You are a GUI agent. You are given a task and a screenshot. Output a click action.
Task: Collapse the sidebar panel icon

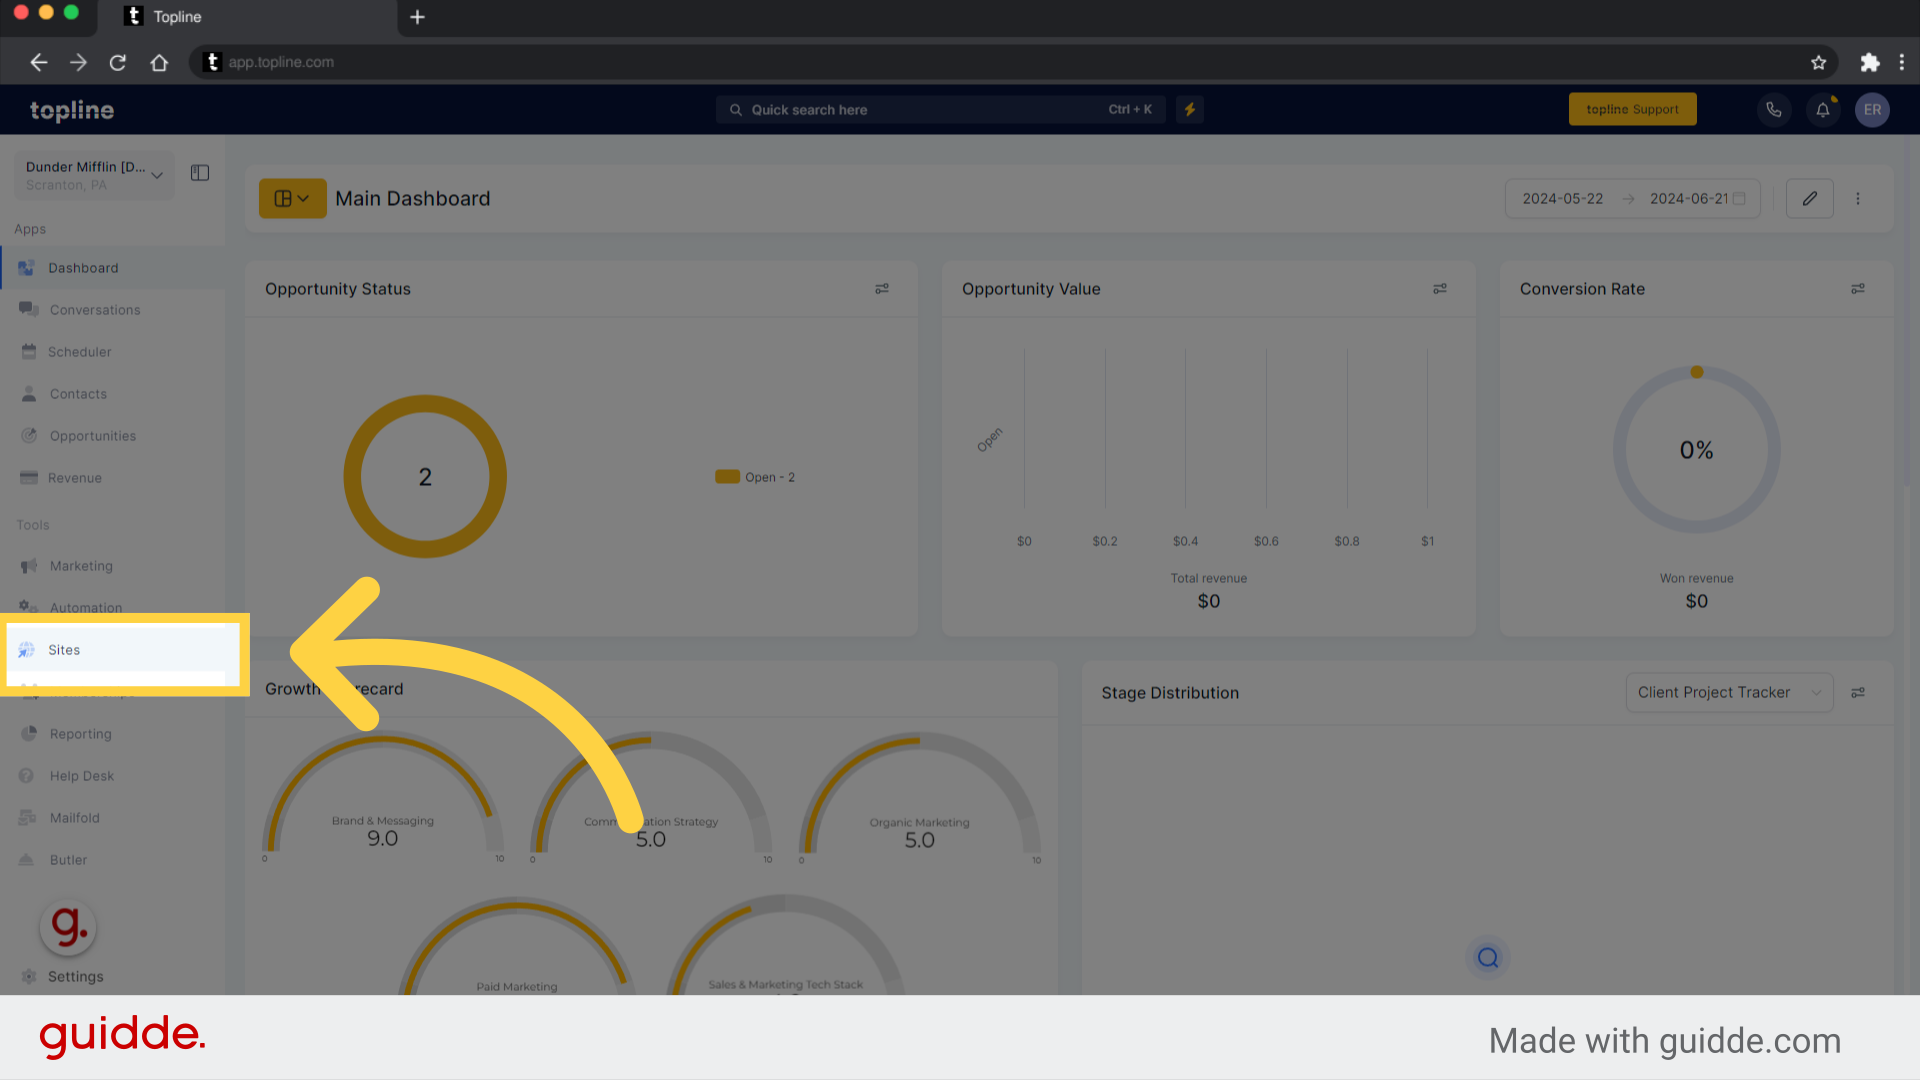tap(200, 173)
